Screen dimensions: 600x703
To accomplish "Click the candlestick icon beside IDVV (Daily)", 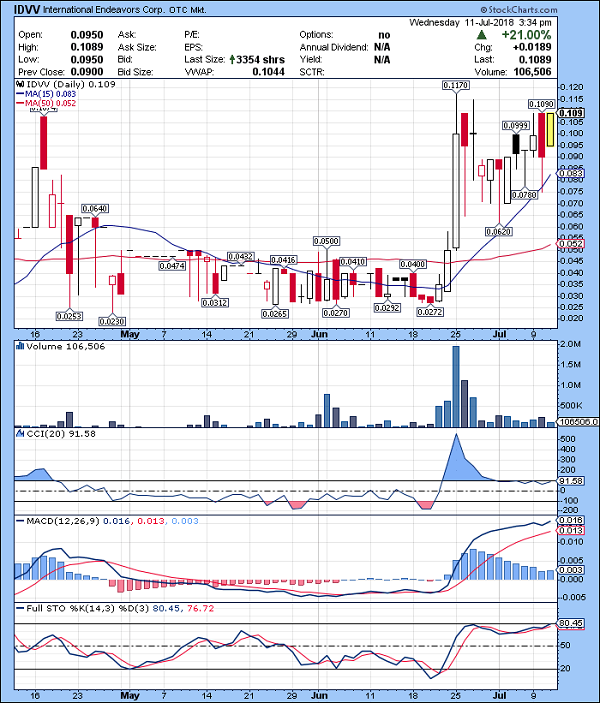I will pyautogui.click(x=20, y=84).
